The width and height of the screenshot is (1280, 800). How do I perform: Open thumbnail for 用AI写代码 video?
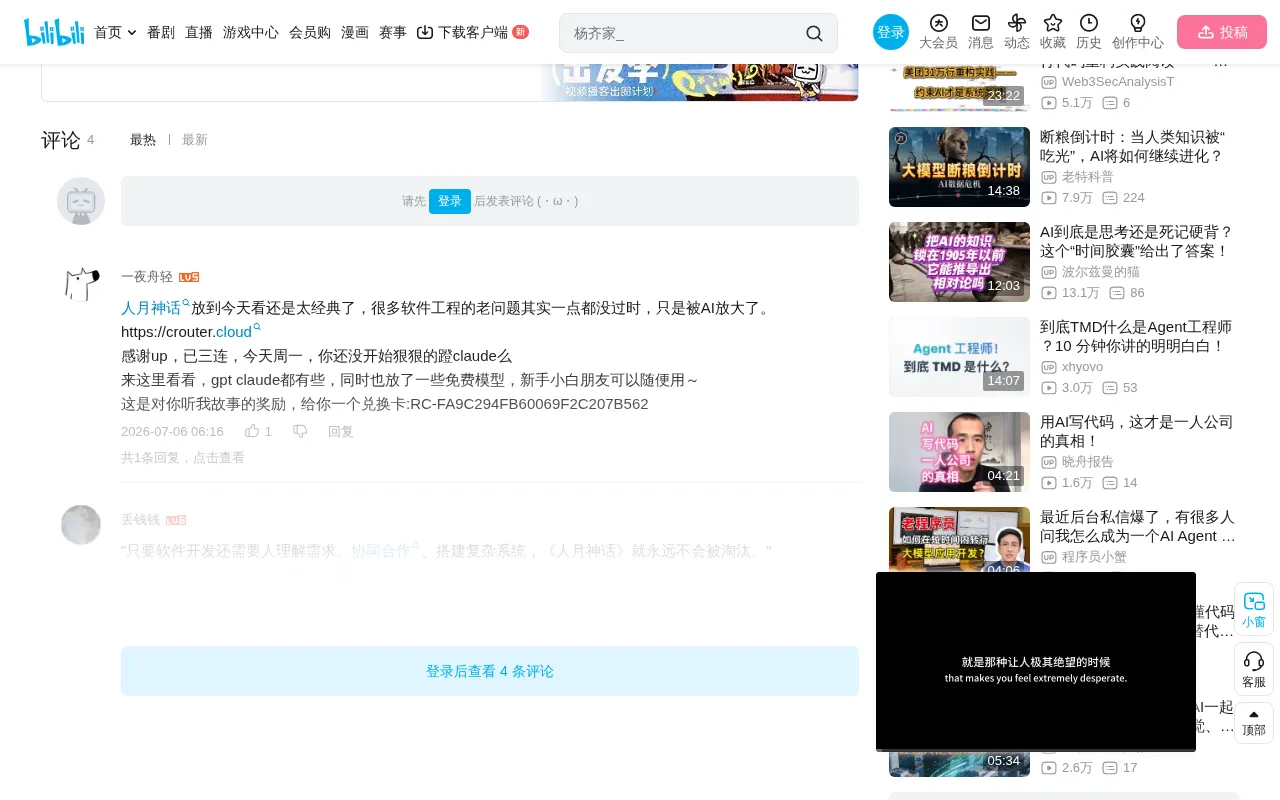click(959, 452)
